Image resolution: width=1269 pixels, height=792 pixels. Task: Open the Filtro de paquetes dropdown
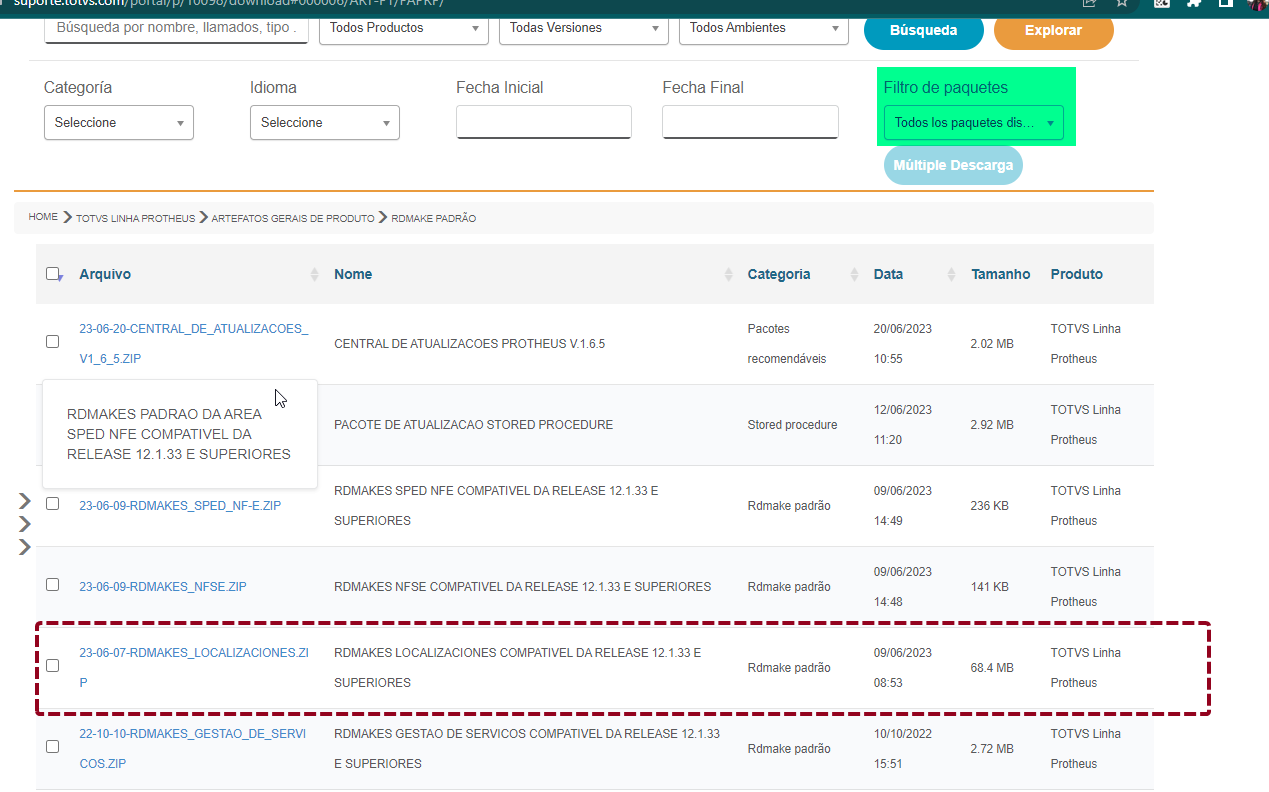point(974,123)
